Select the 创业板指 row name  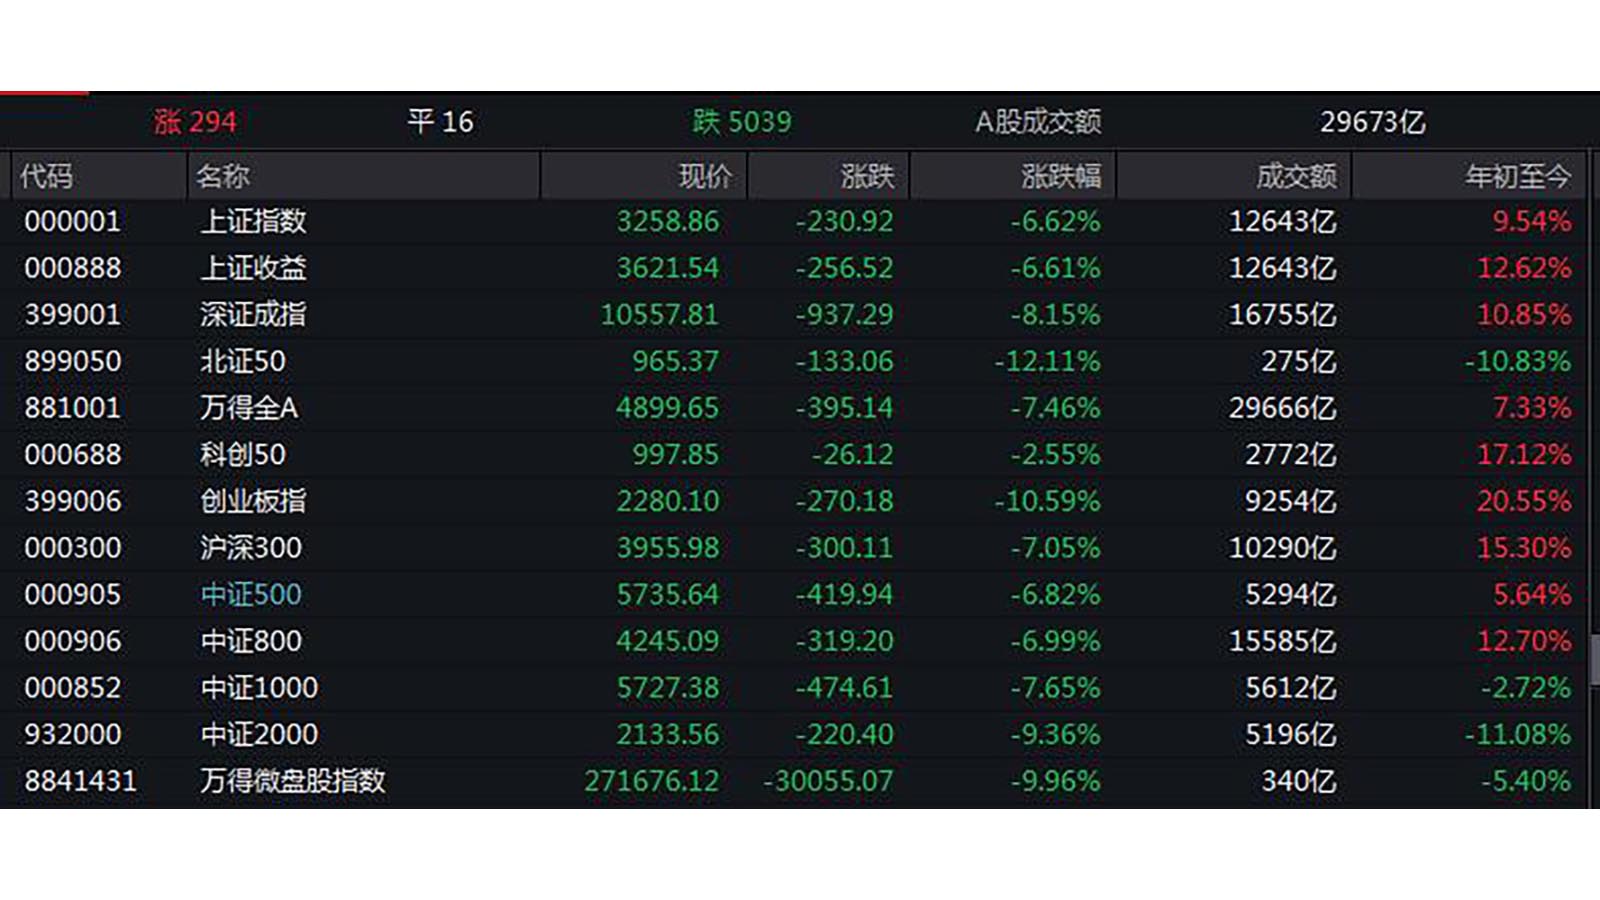click(253, 501)
